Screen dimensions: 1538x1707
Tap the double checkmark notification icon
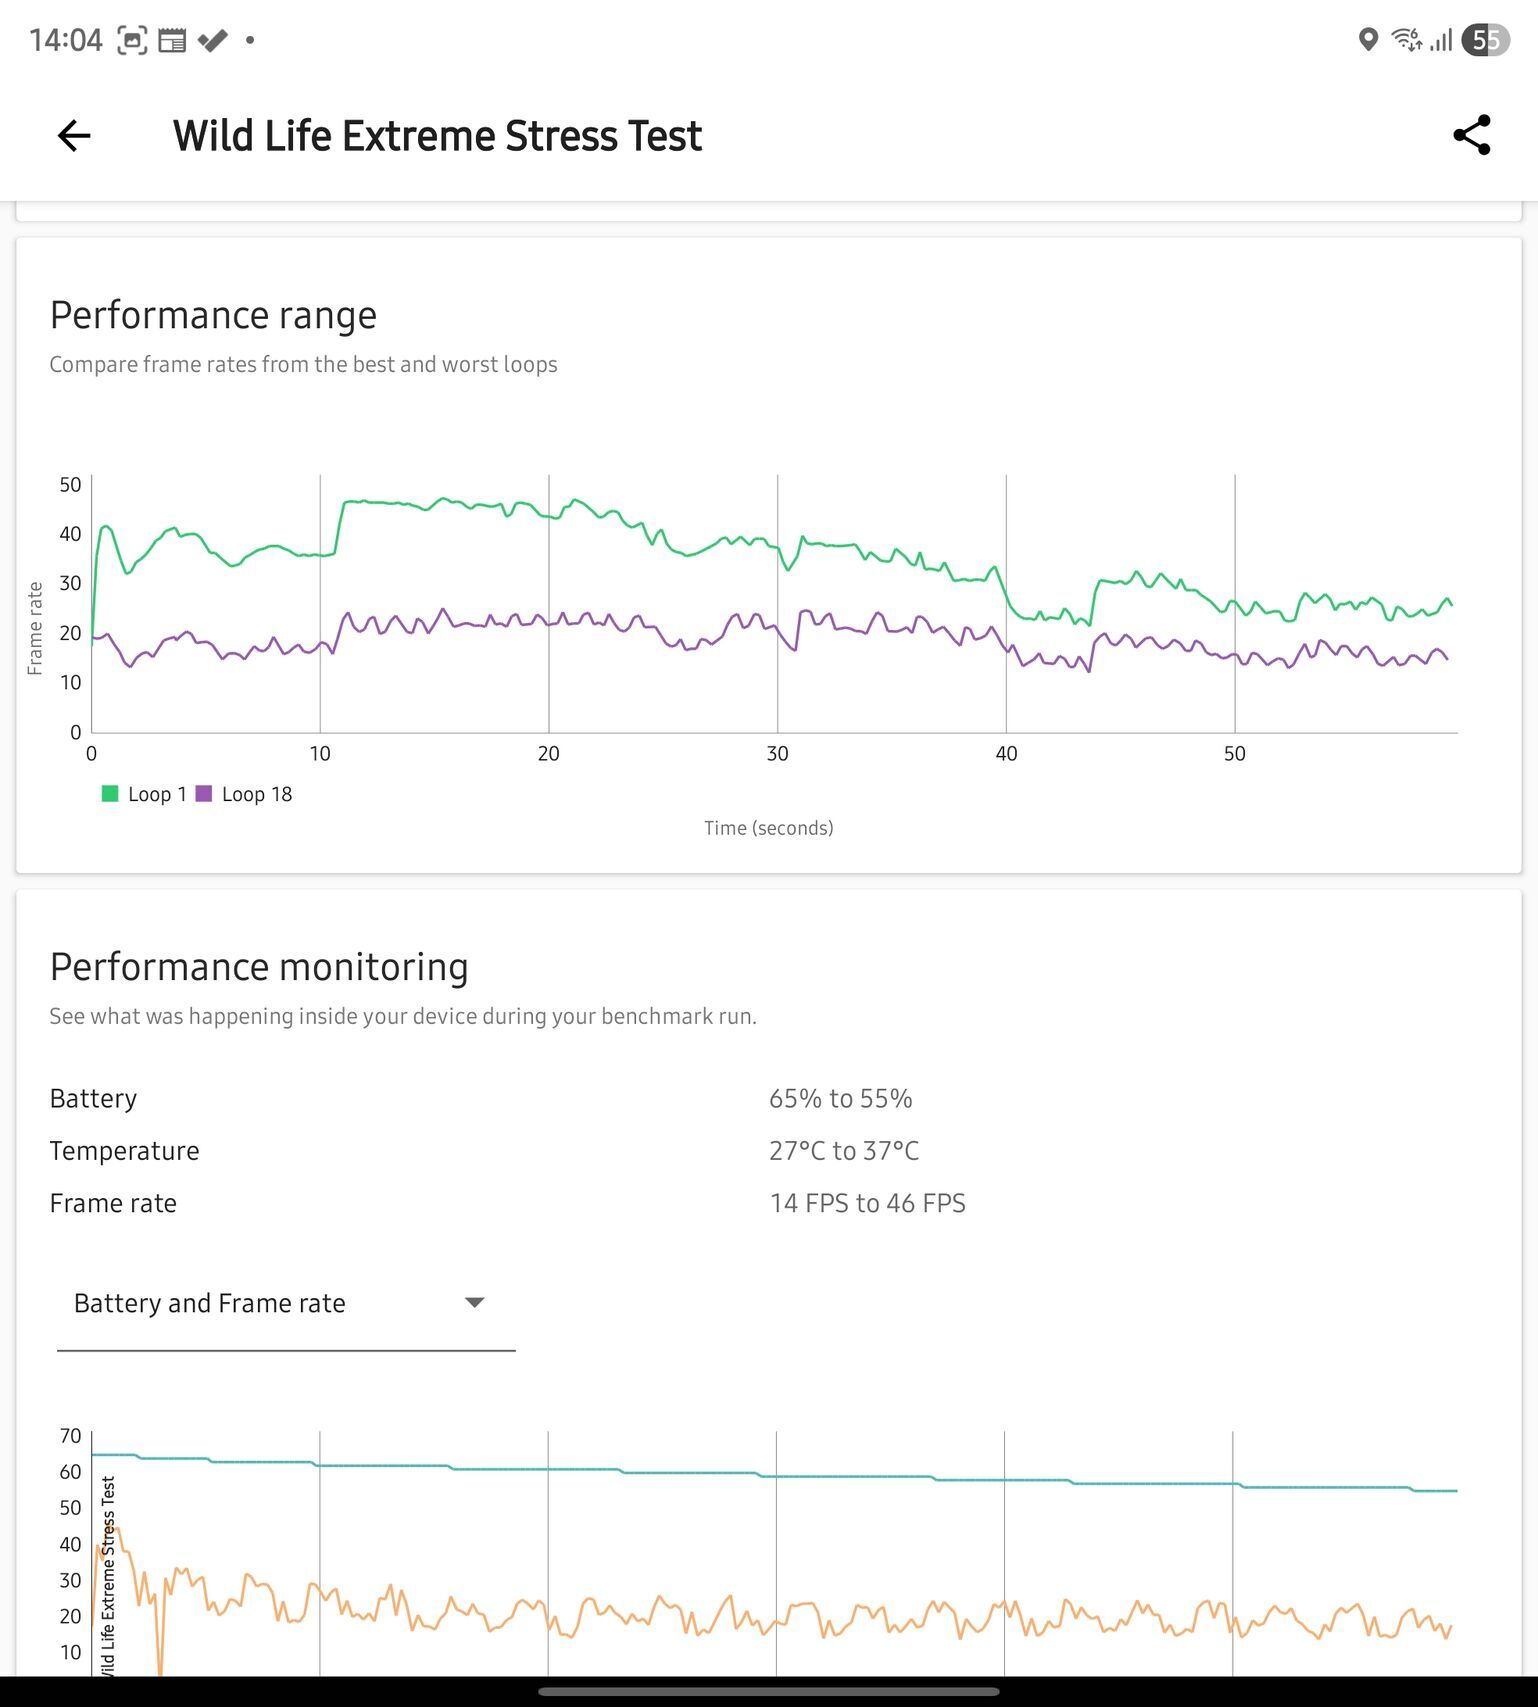pyautogui.click(x=212, y=40)
